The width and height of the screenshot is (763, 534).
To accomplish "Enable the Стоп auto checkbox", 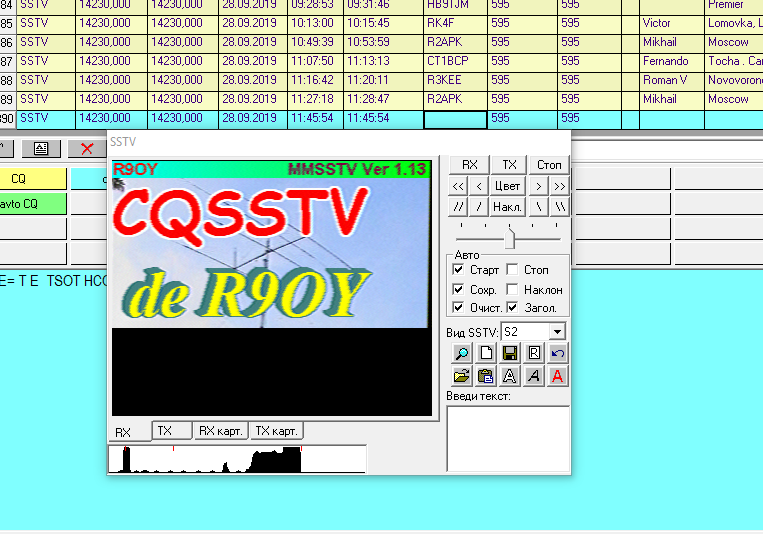I will (512, 270).
